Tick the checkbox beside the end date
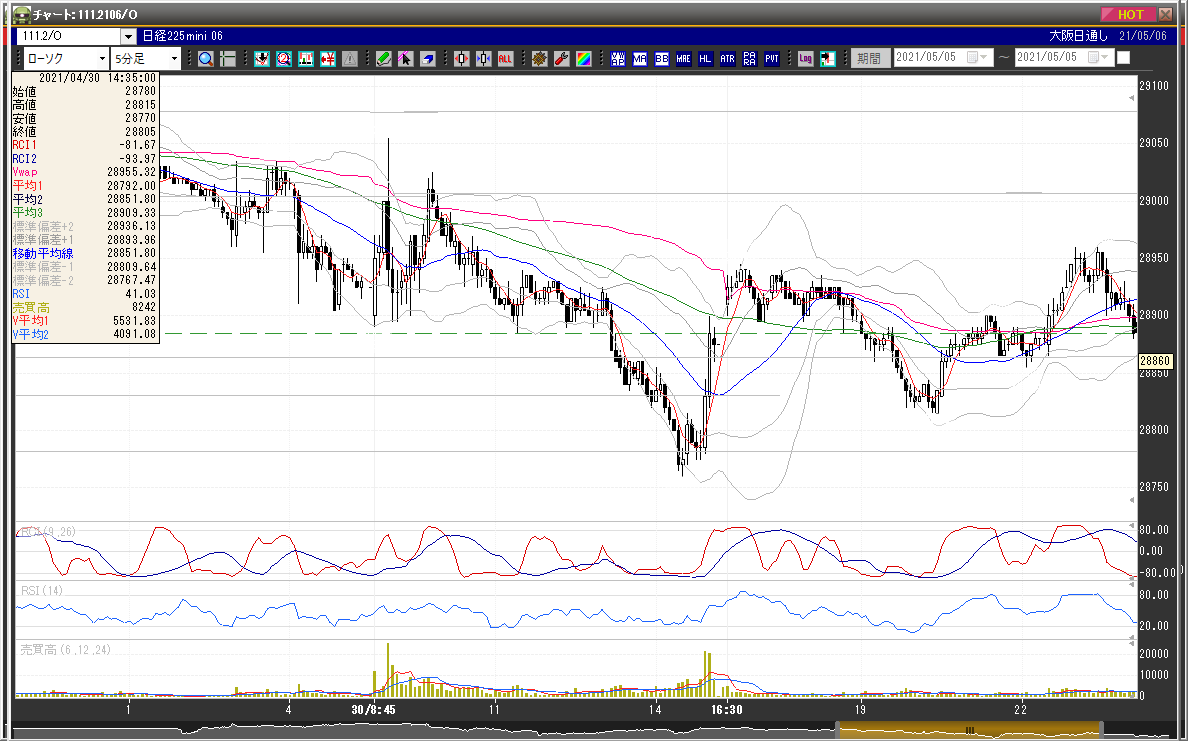Image resolution: width=1188 pixels, height=741 pixels. pos(1124,58)
